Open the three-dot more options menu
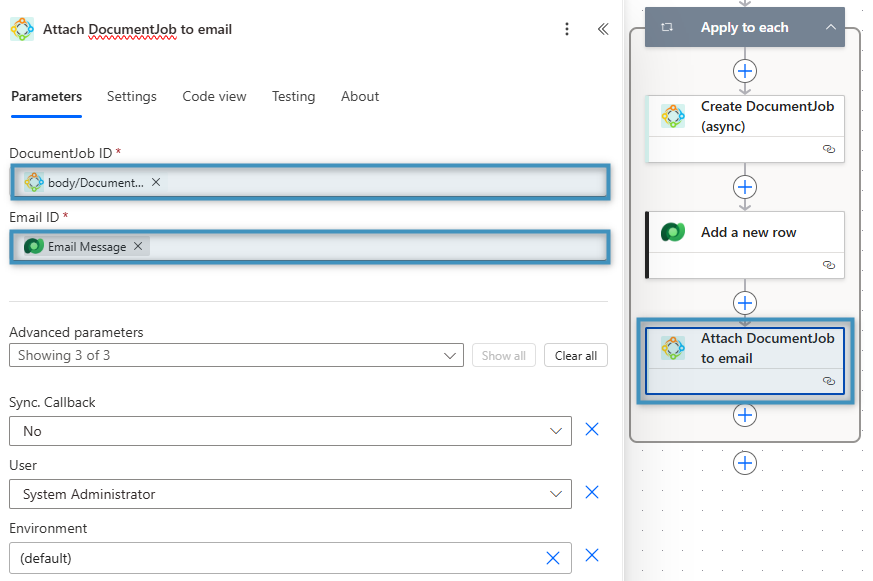The width and height of the screenshot is (873, 581). [567, 29]
